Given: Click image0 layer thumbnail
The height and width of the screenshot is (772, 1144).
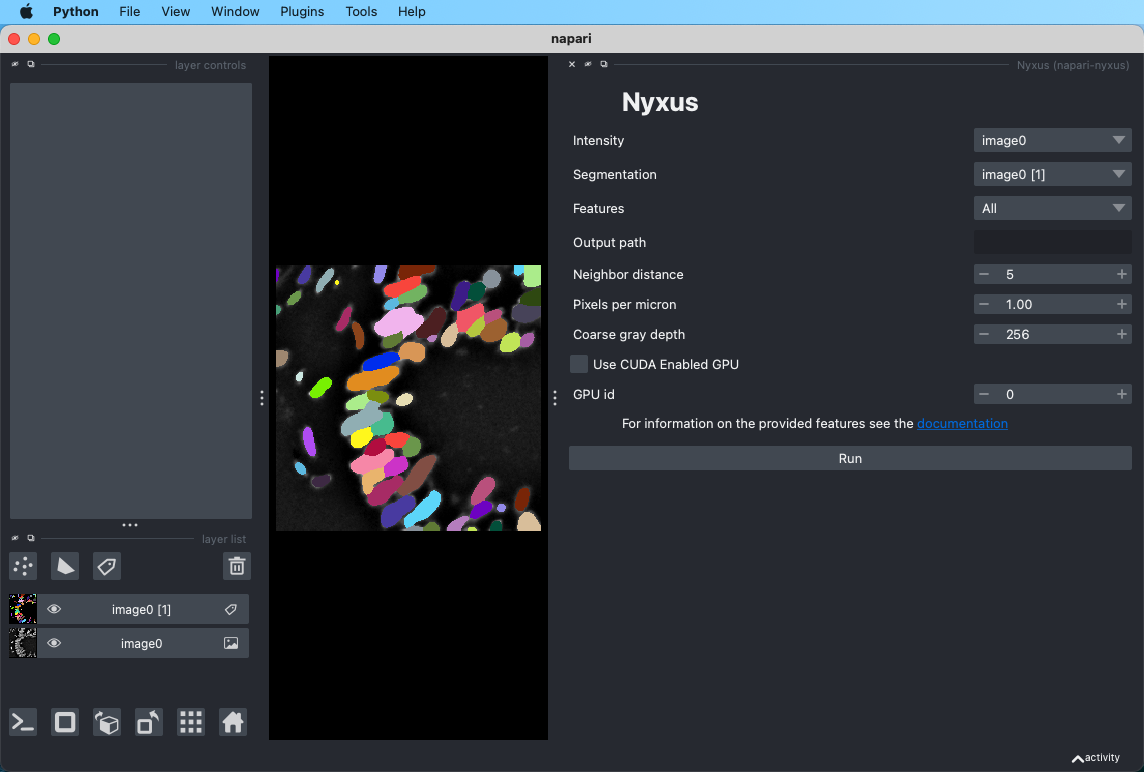Looking at the screenshot, I should click(23, 643).
